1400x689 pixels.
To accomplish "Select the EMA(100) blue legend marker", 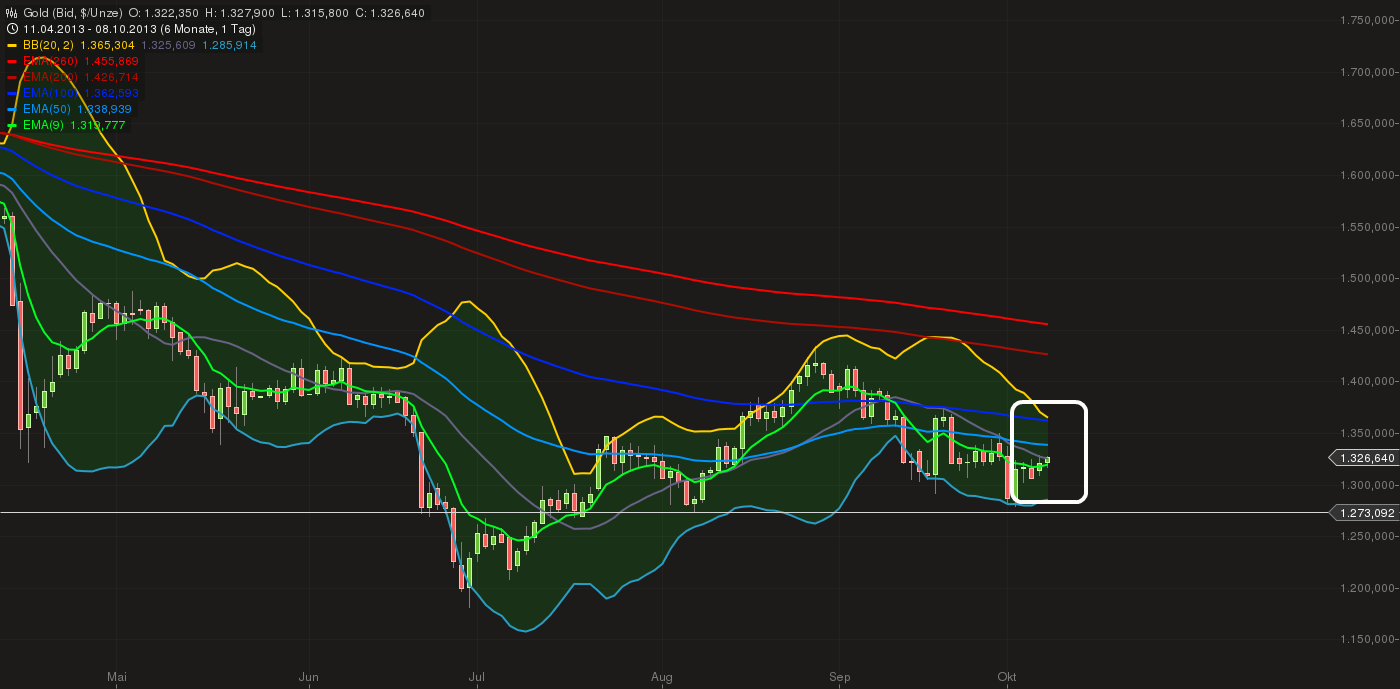I will 11,92.
